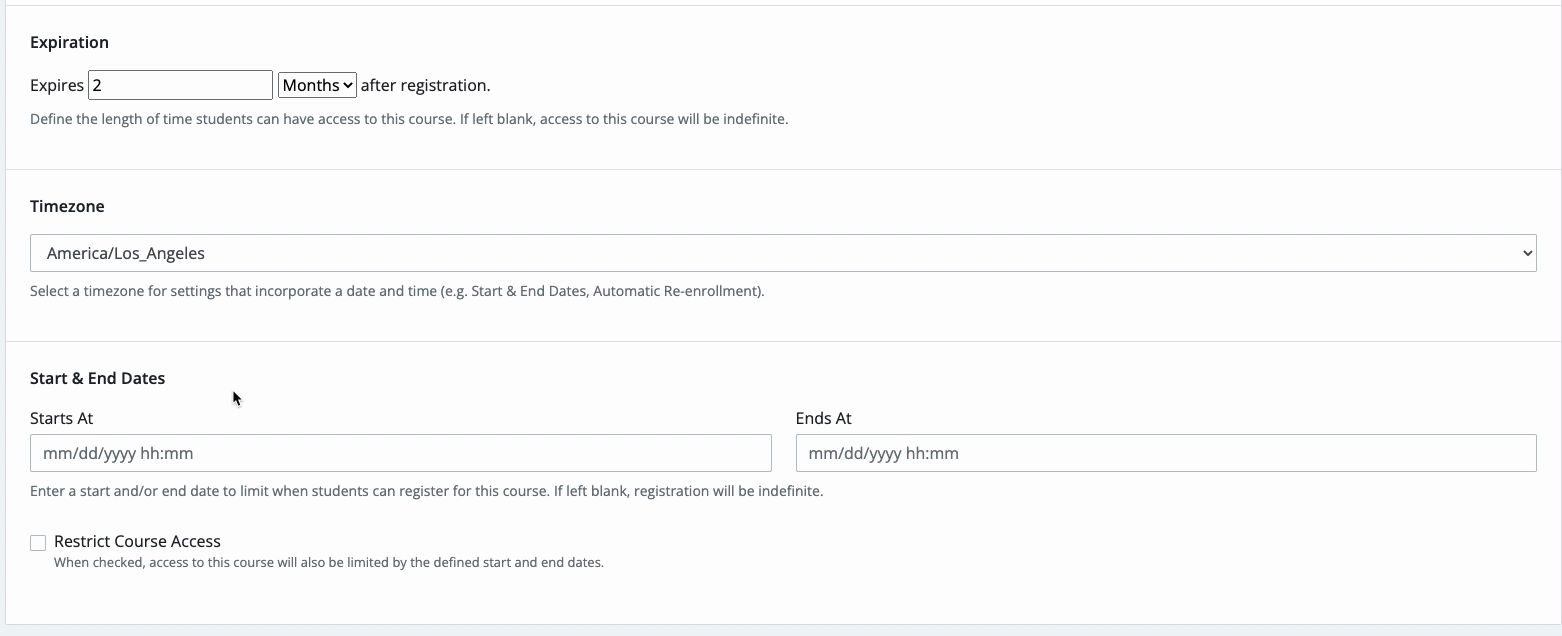Click the Expires label before the number field
This screenshot has width=1562, height=636.
coord(57,85)
